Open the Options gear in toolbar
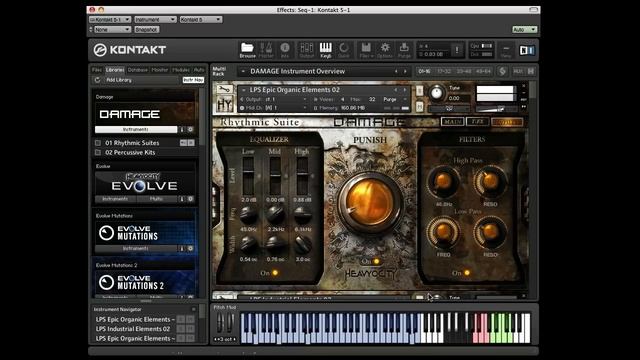 pyautogui.click(x=385, y=50)
